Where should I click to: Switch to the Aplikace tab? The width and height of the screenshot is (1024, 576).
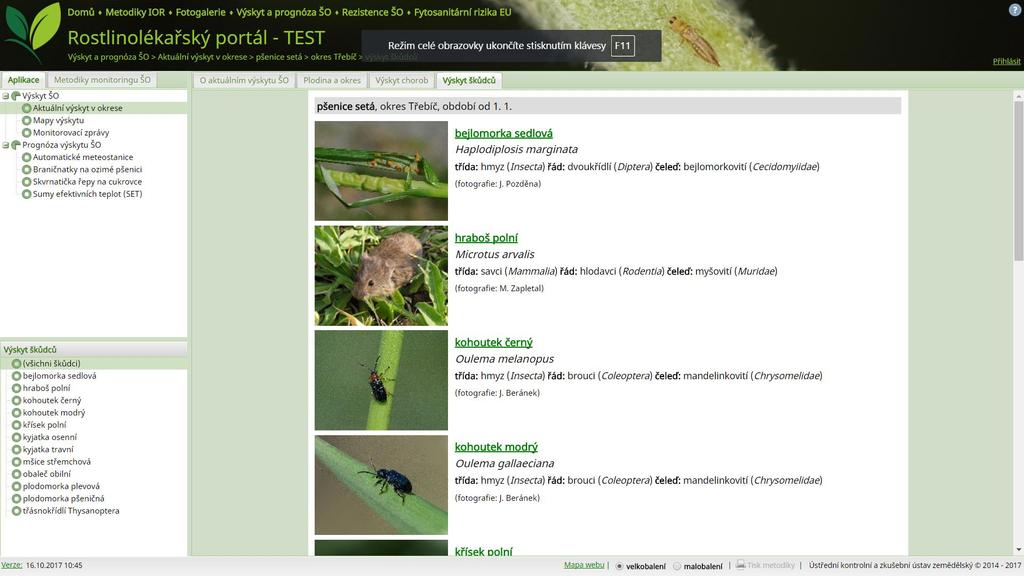[x=24, y=80]
